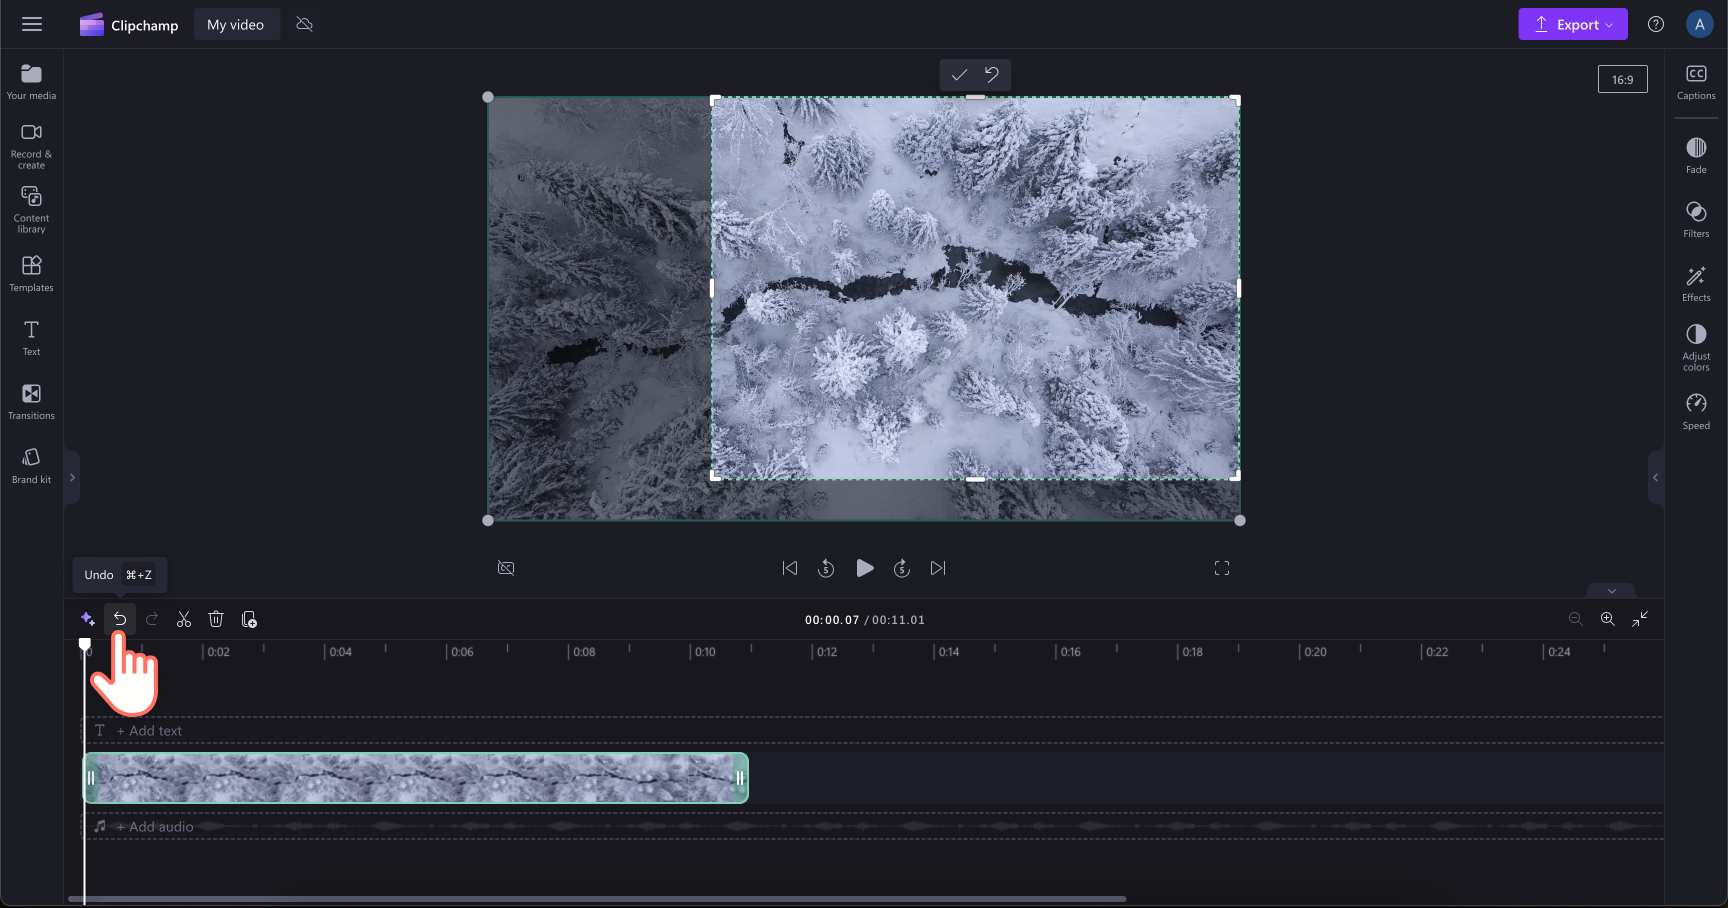Skip to the start of video
The image size is (1728, 908).
click(790, 568)
